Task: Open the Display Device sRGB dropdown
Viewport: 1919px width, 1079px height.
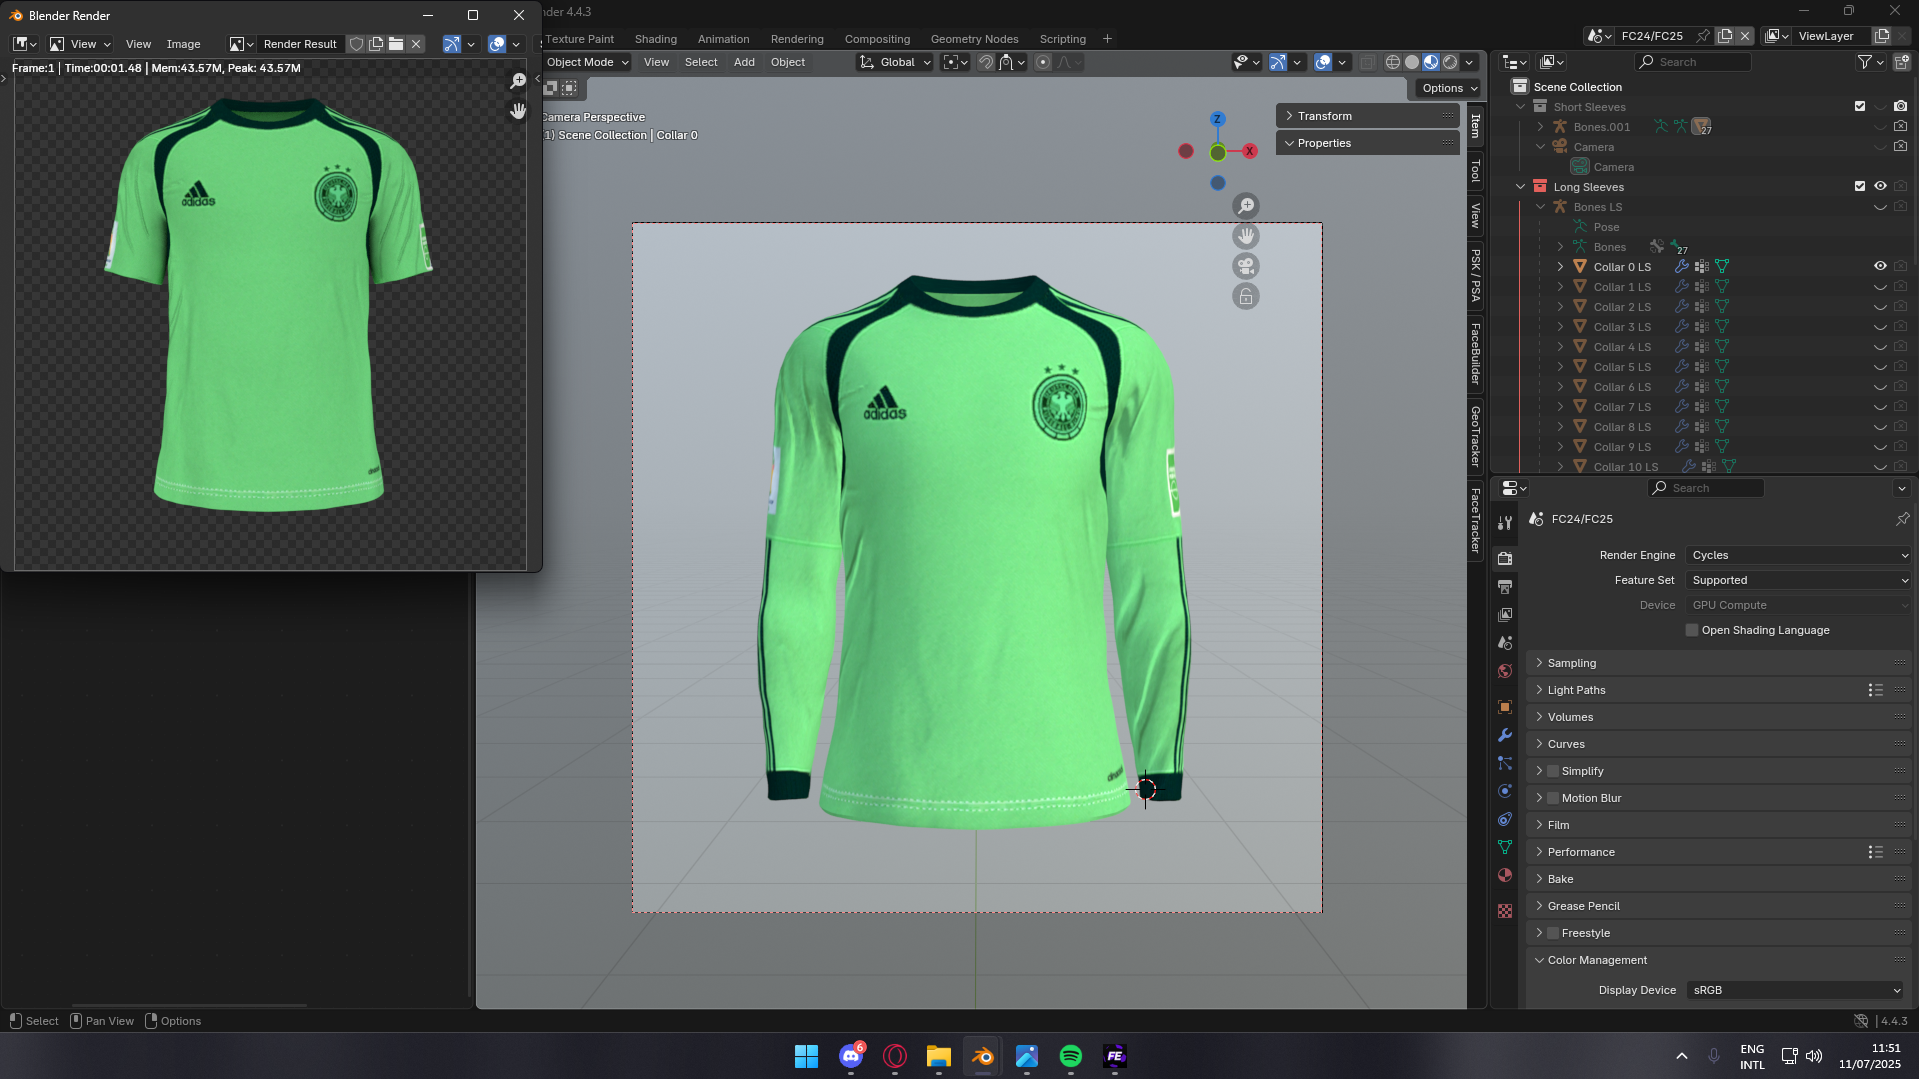Action: 1795,990
